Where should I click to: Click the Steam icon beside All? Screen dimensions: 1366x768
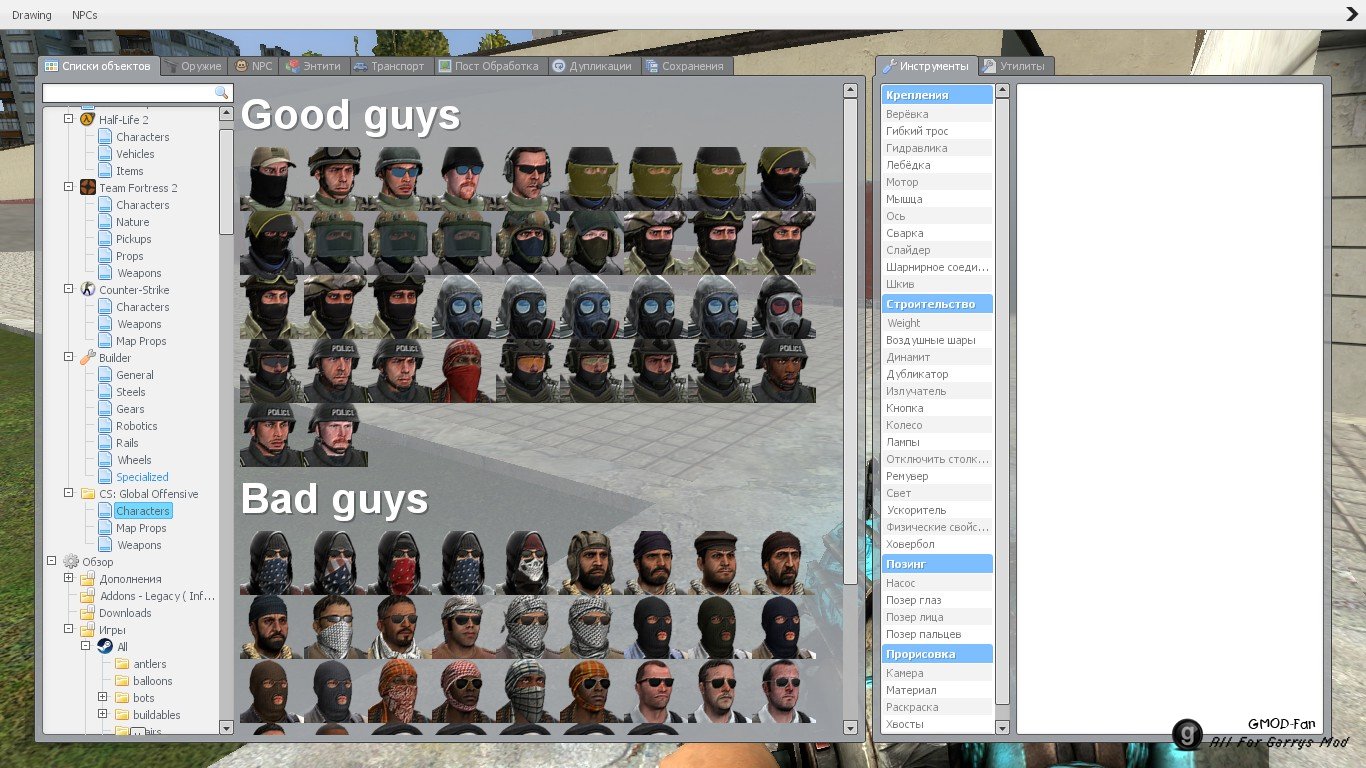105,647
